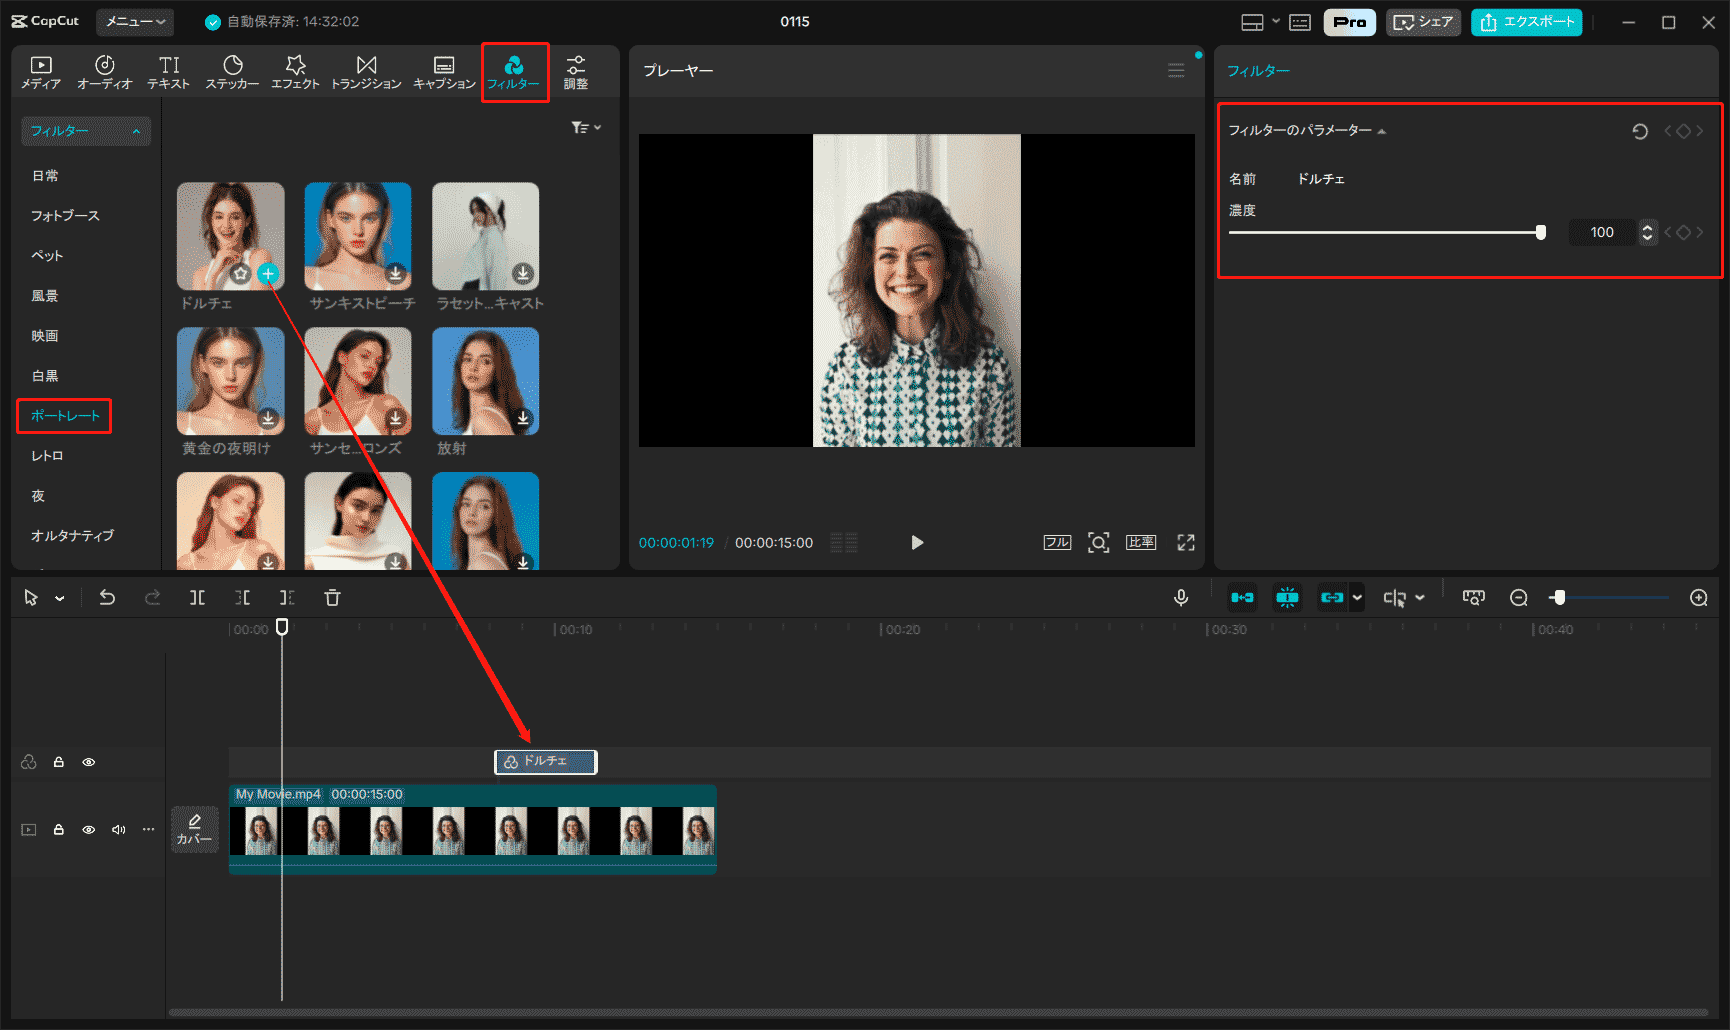This screenshot has width=1730, height=1030.
Task: Reset the filter parameters with the reset arrow
Action: pos(1640,131)
